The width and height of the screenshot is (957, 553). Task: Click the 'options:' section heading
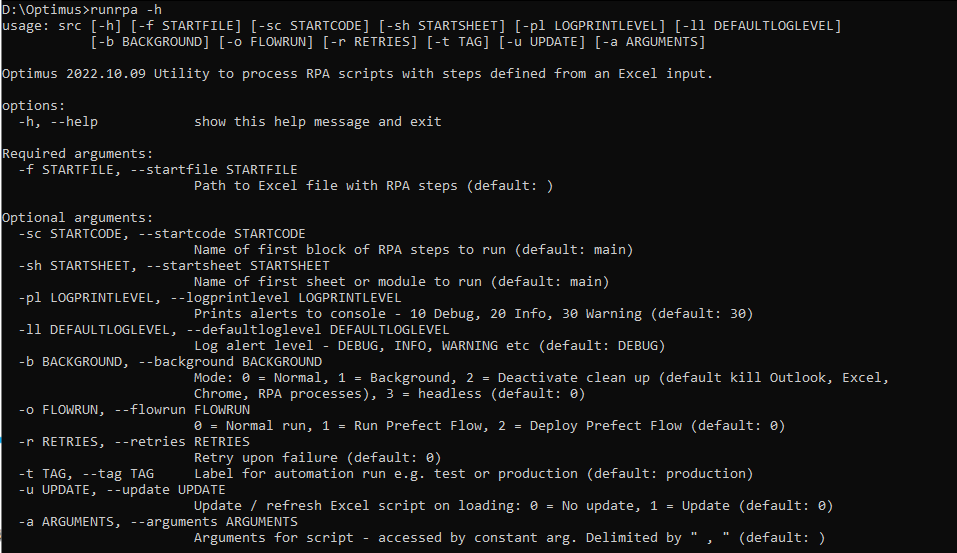click(x=33, y=105)
